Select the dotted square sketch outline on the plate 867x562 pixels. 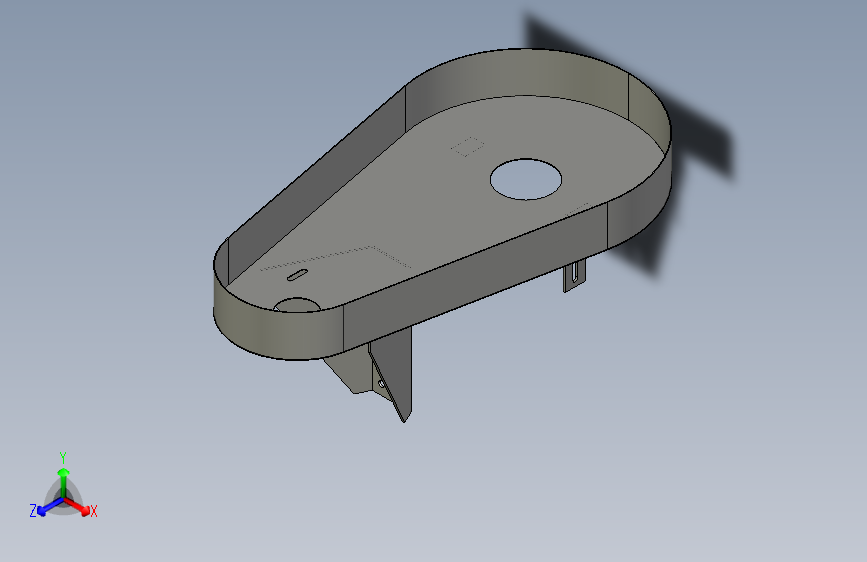[x=467, y=147]
